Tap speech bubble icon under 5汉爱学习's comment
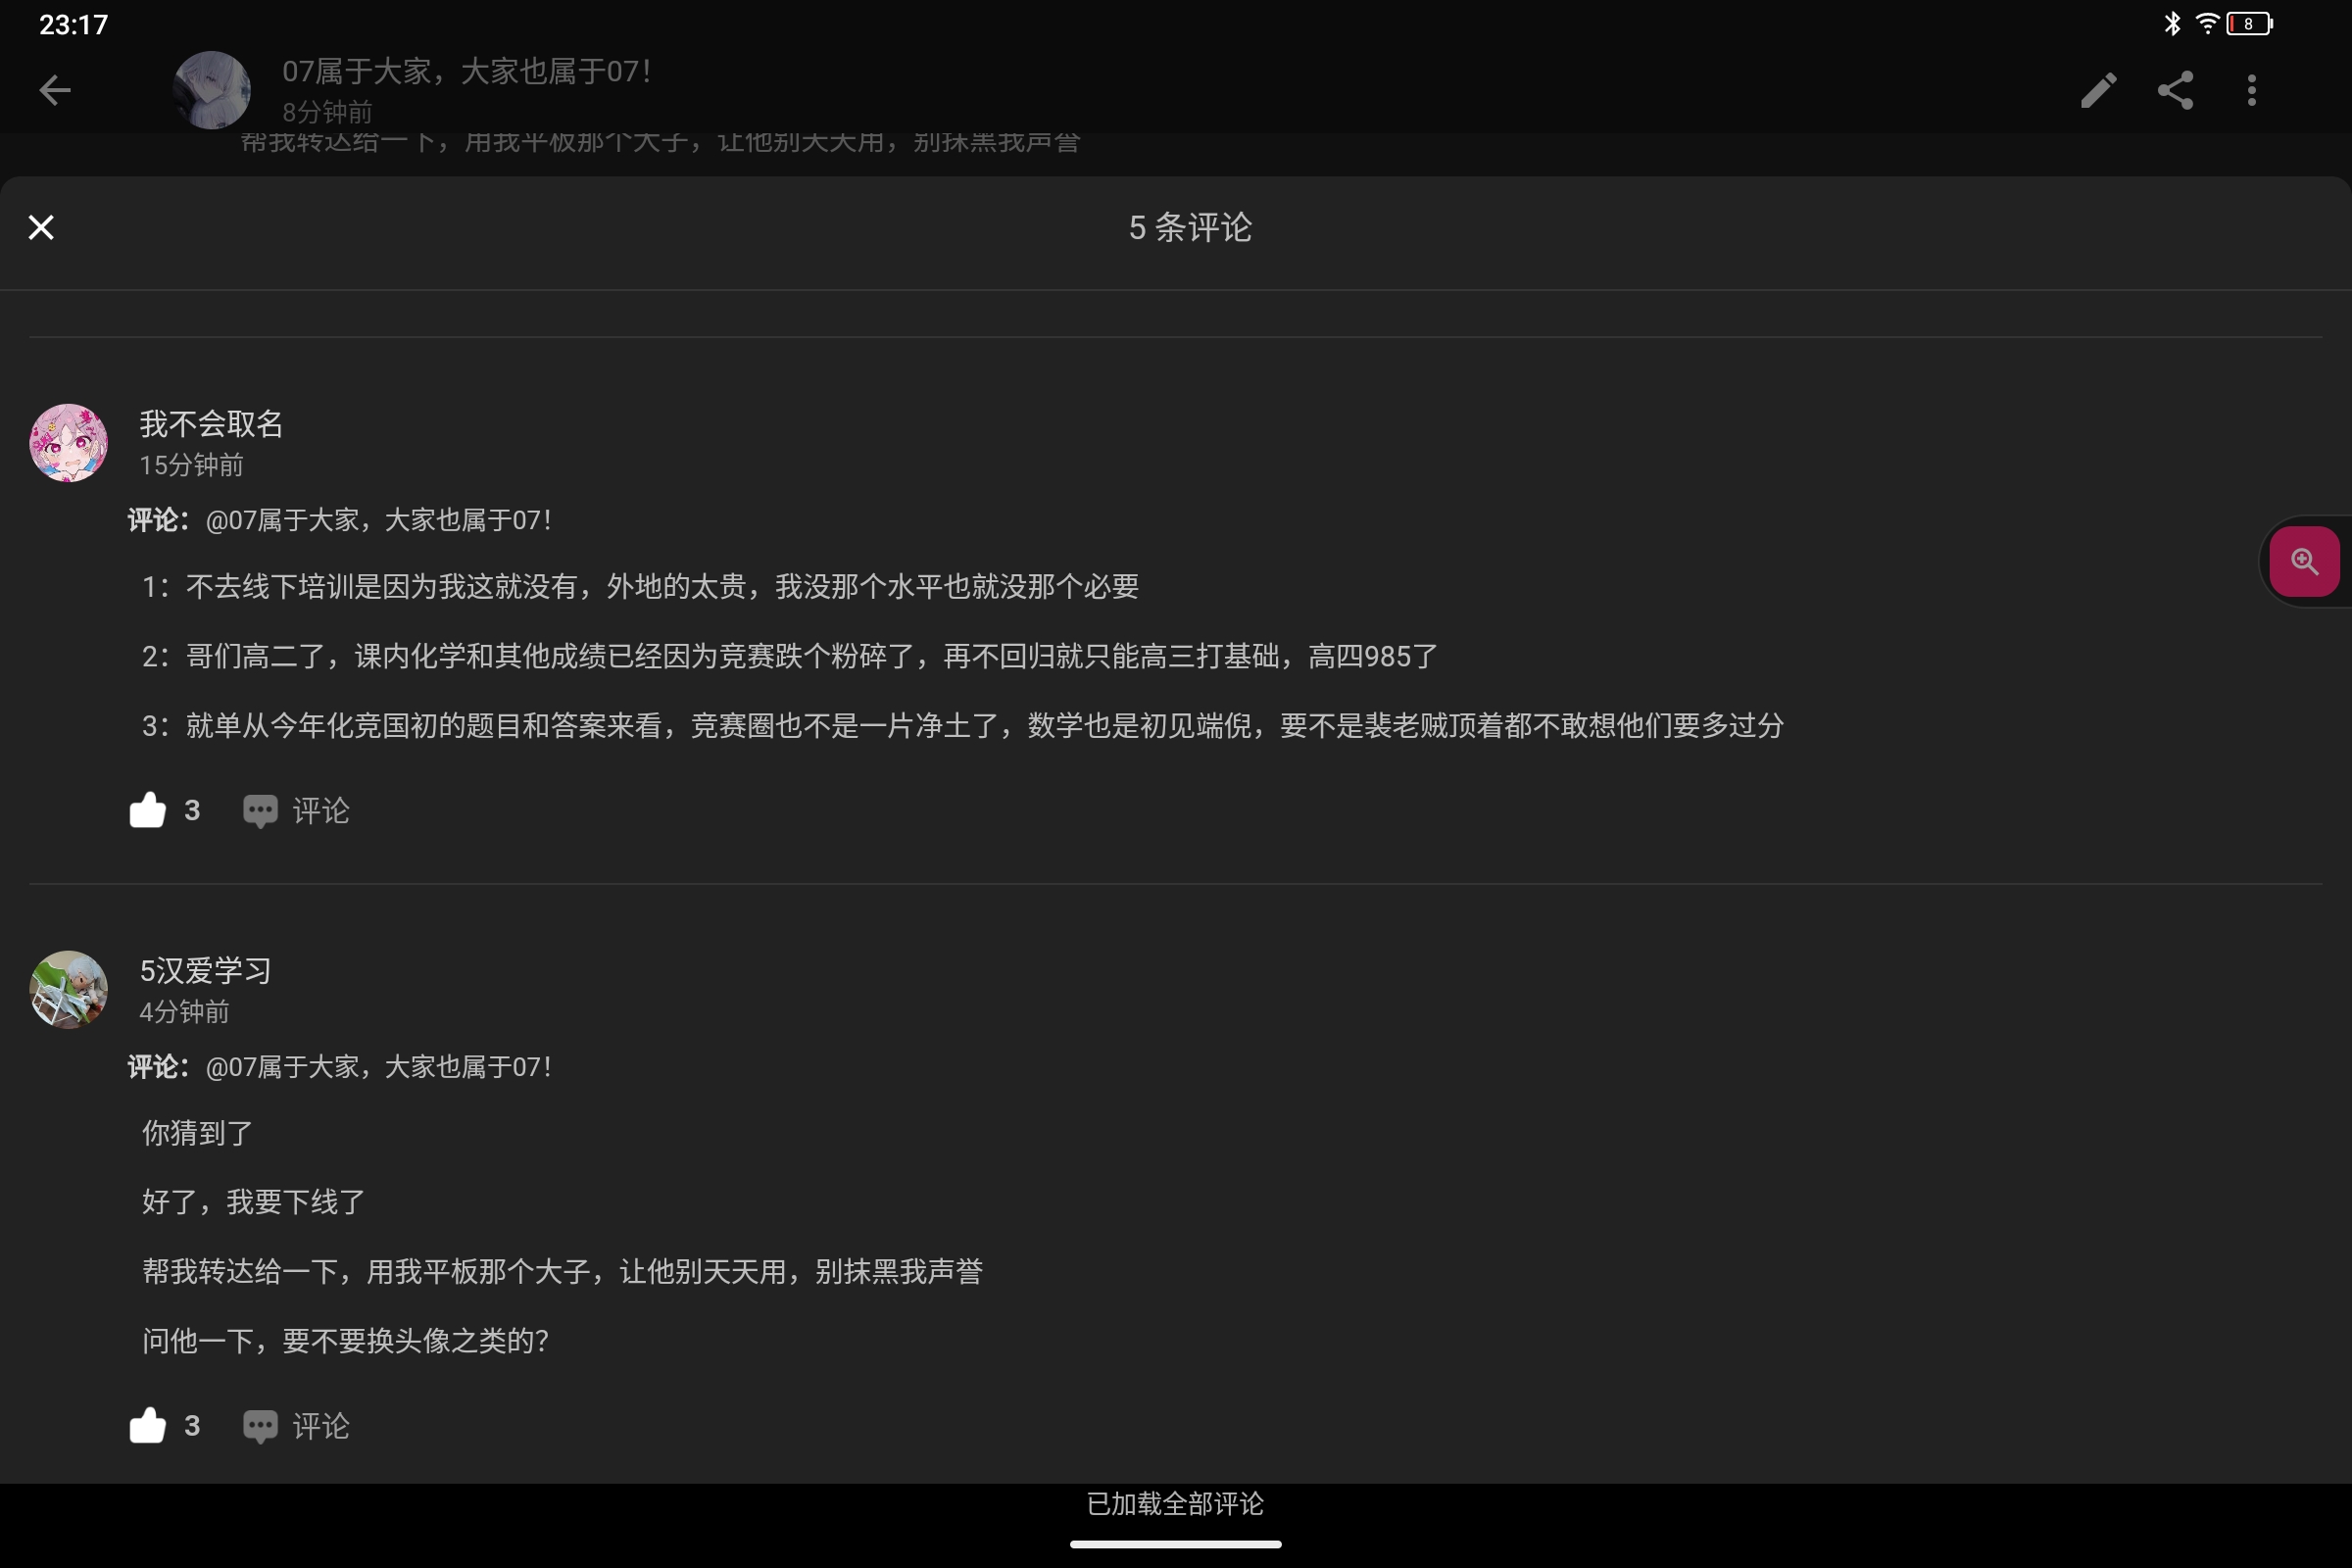The image size is (2352, 1568). click(x=260, y=1426)
